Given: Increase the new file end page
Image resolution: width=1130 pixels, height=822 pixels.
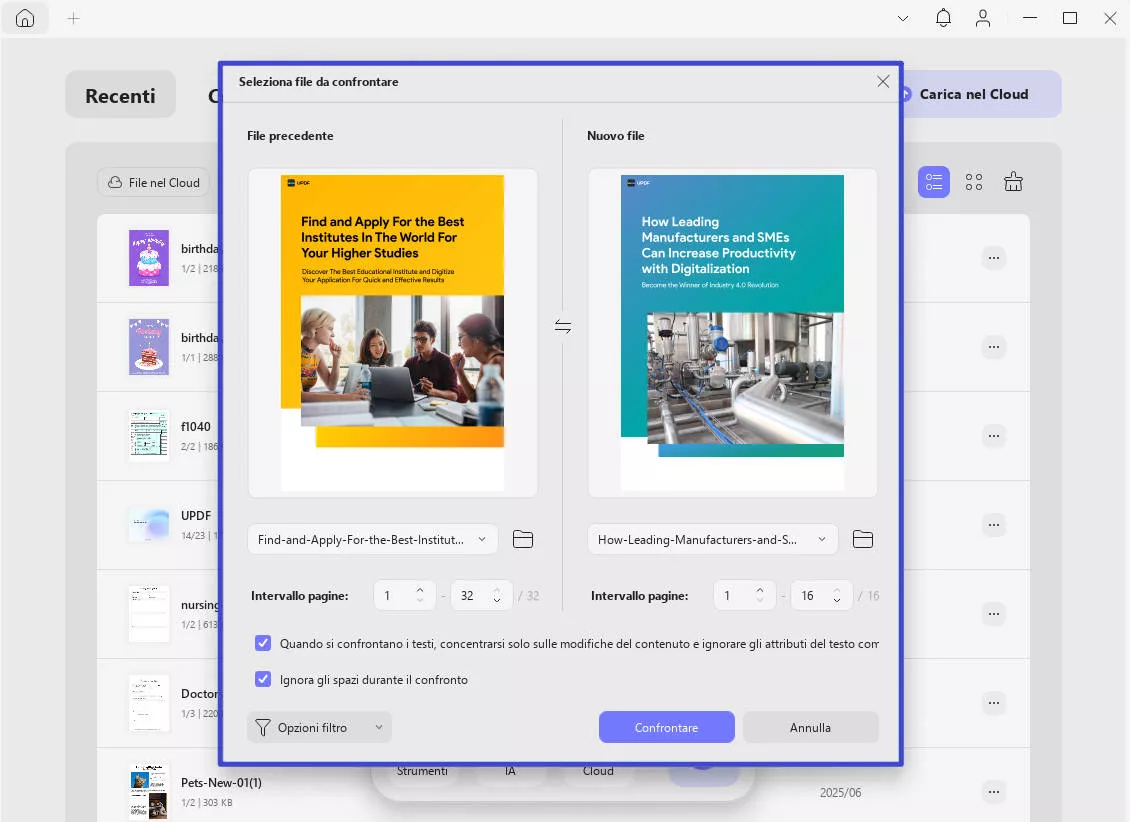Looking at the screenshot, I should 837,590.
